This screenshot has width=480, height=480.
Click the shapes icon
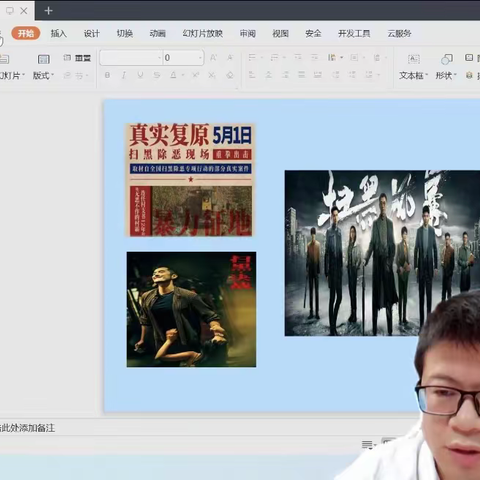click(x=447, y=59)
